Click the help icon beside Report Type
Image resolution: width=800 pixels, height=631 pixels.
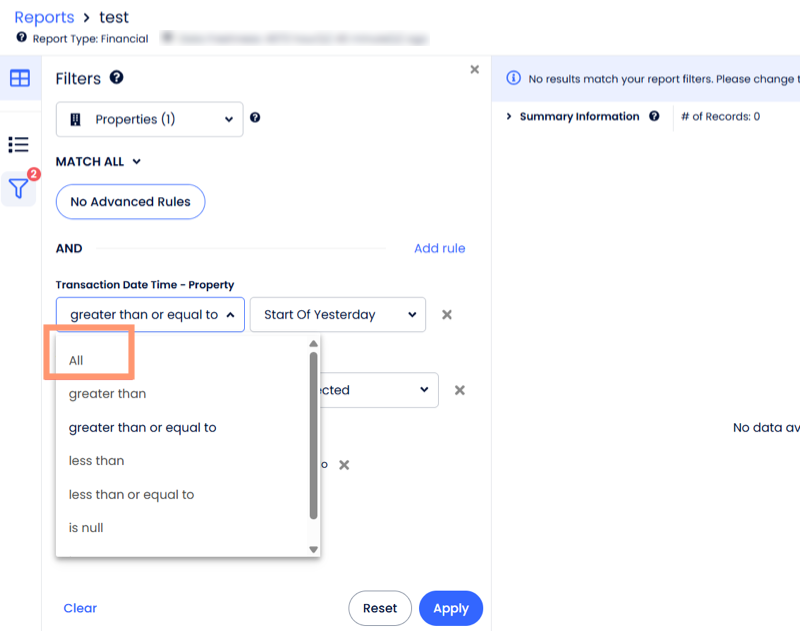click(x=22, y=39)
